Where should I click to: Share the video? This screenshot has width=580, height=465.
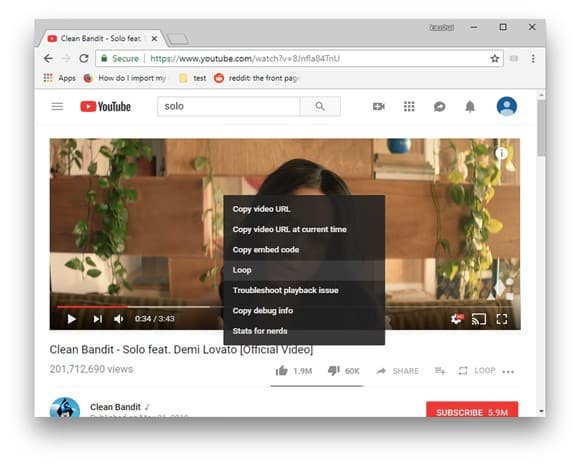click(397, 371)
